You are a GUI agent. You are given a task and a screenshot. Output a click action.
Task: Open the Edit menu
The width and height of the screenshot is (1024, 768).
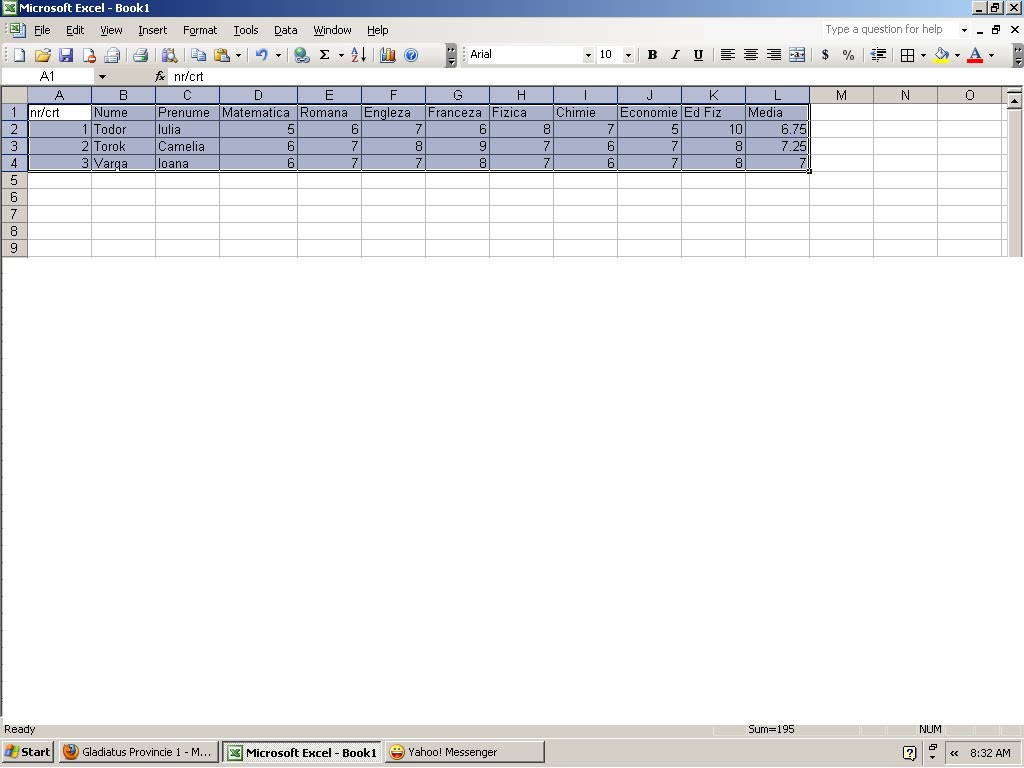tap(75, 30)
